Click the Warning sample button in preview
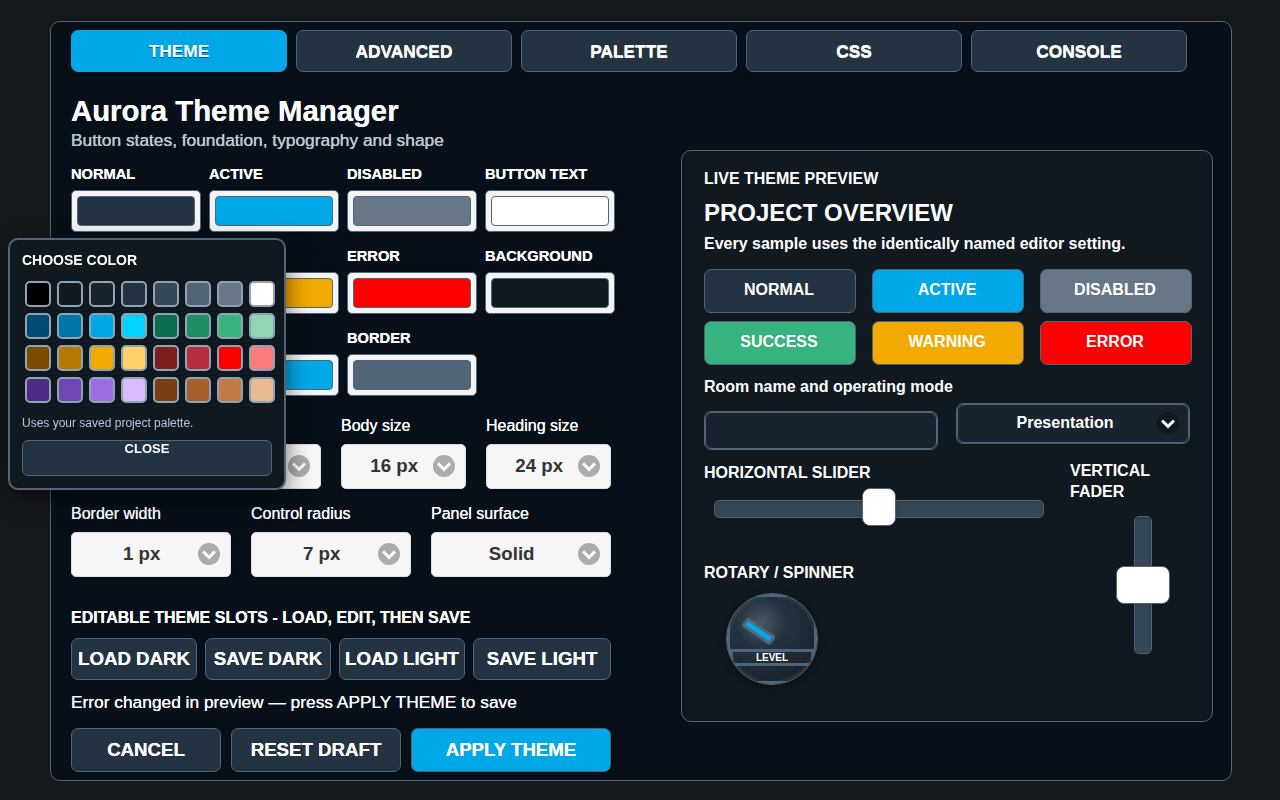Viewport: 1280px width, 800px height. coord(948,343)
